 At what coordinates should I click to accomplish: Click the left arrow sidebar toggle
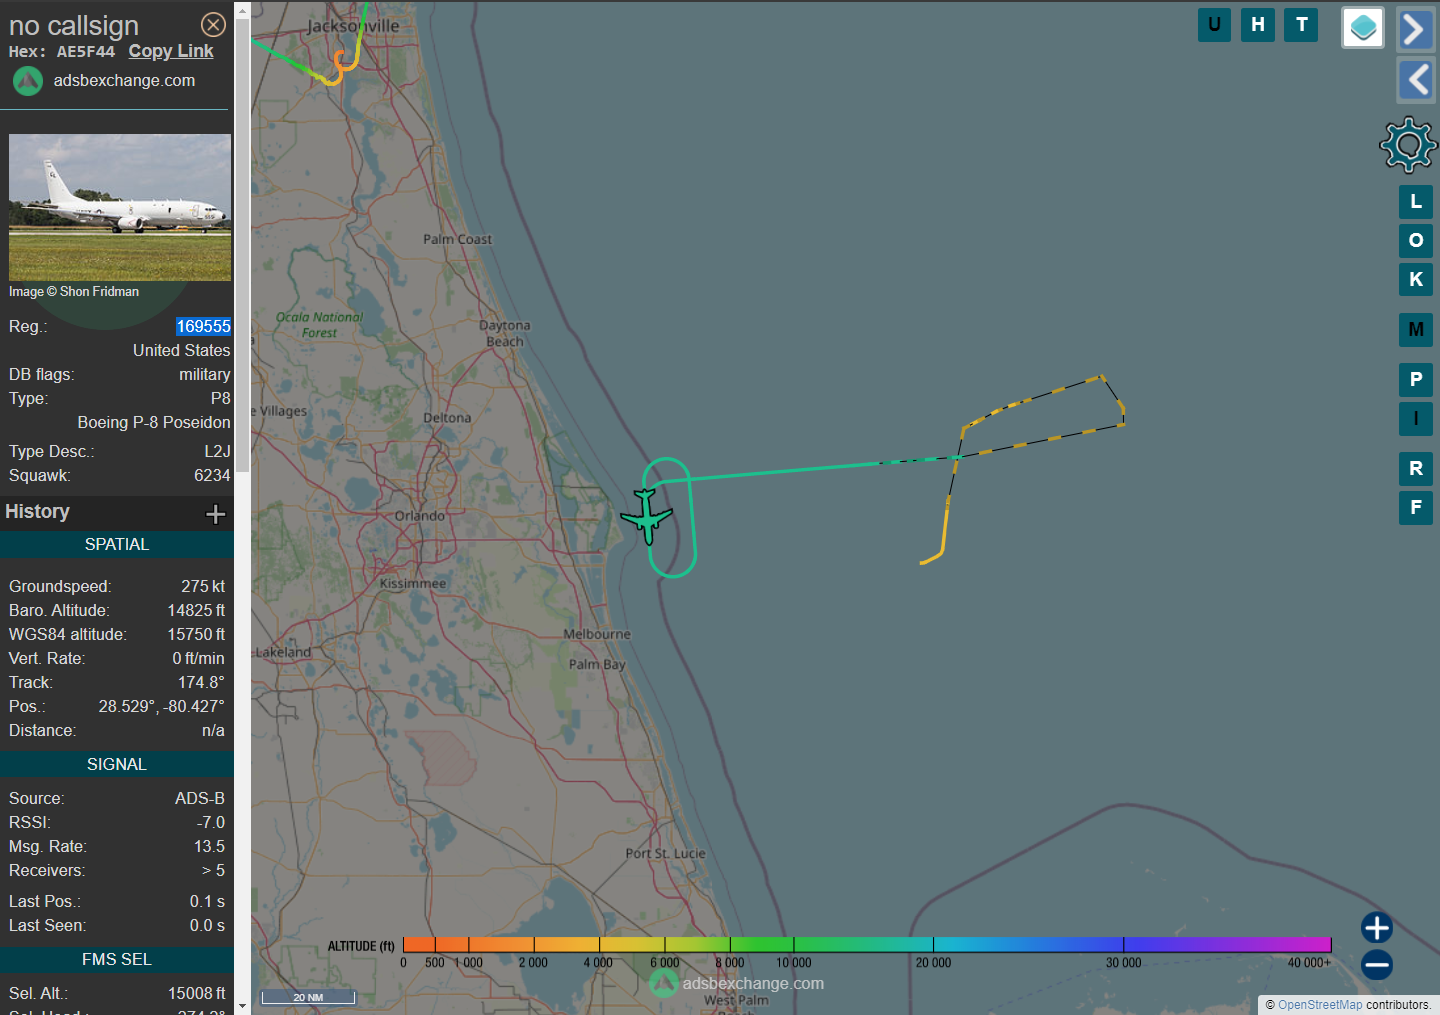(1416, 79)
